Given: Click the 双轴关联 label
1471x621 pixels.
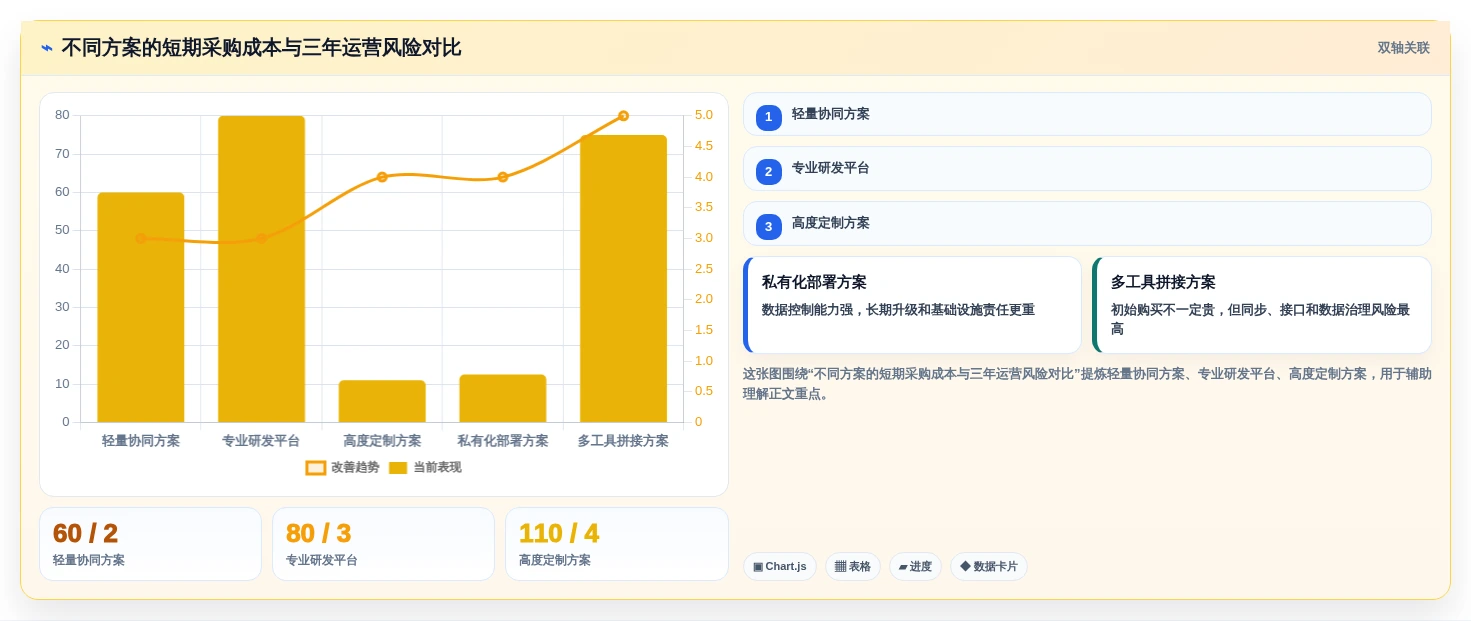Looking at the screenshot, I should pos(1403,48).
